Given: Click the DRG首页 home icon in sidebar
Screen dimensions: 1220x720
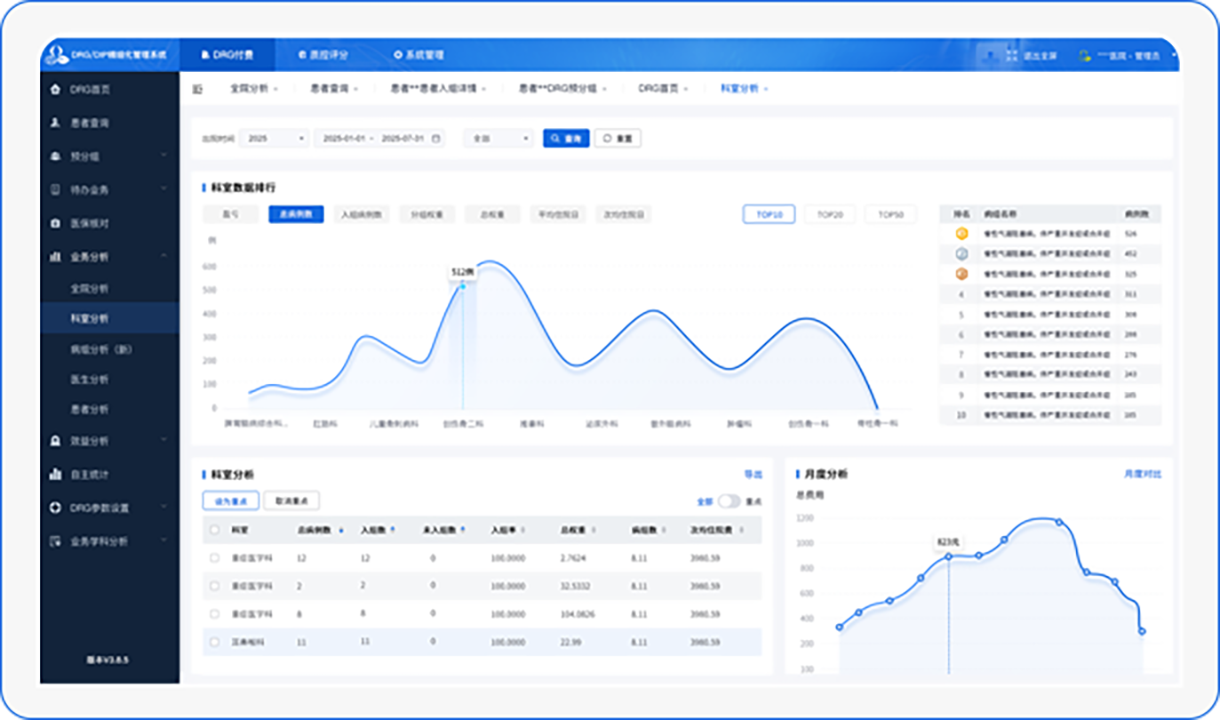Looking at the screenshot, I should tap(55, 89).
